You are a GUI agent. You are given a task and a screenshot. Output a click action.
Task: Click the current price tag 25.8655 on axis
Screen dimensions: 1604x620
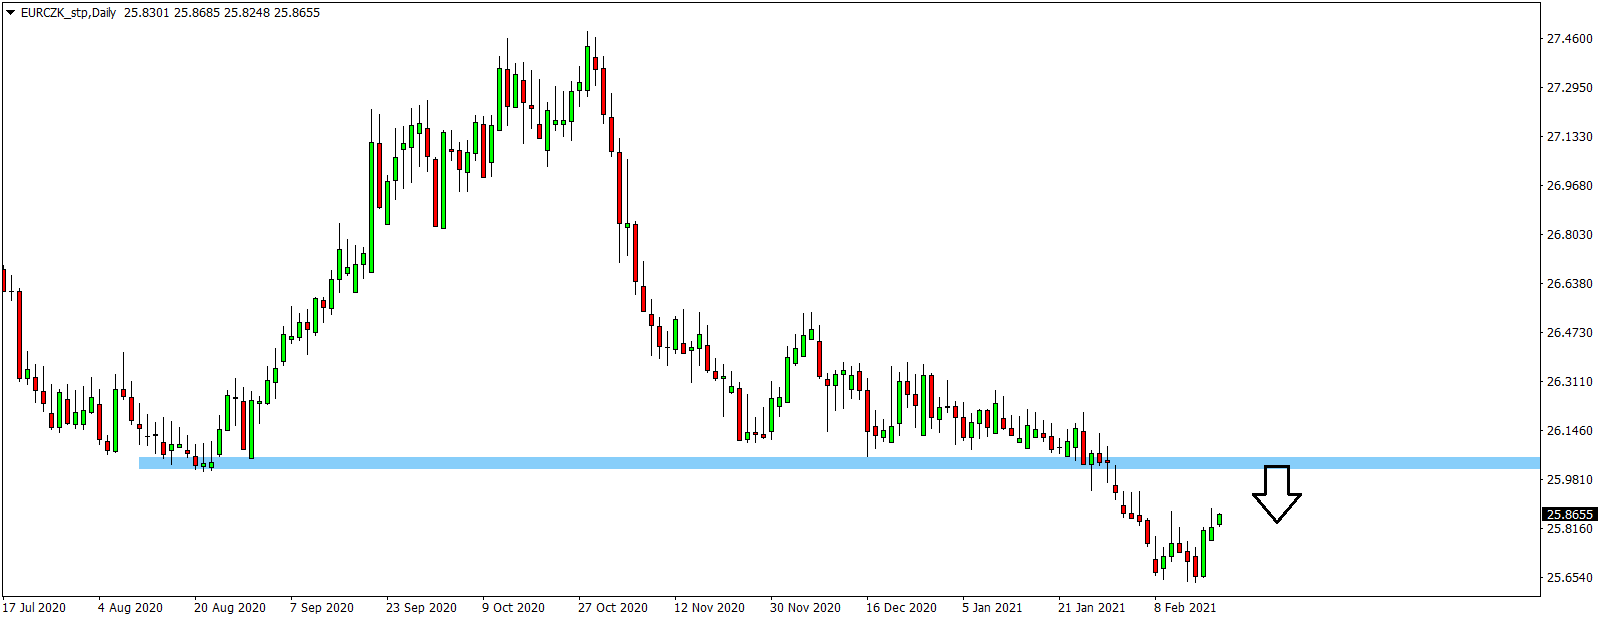coord(1570,514)
